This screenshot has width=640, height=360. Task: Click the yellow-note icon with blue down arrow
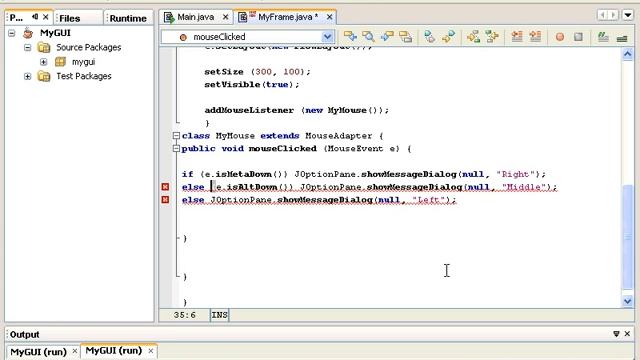tap(350, 37)
